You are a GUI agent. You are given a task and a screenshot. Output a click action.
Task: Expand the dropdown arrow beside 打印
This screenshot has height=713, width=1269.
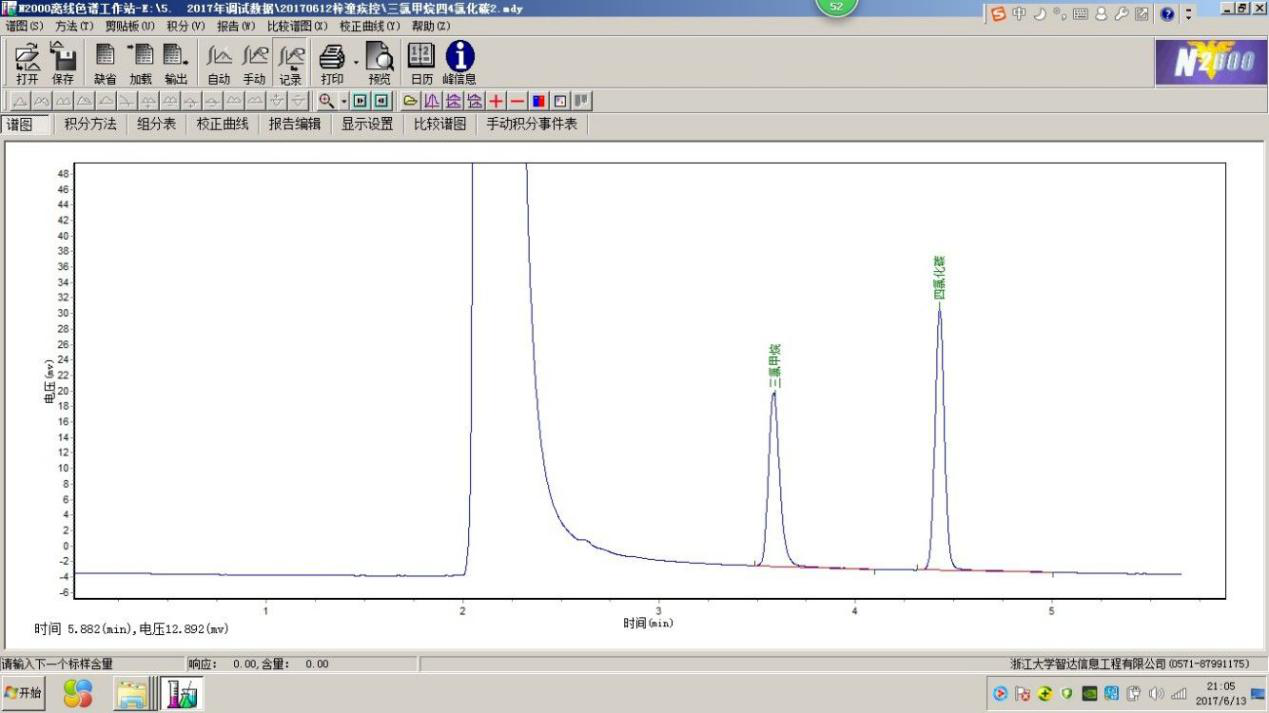point(355,62)
